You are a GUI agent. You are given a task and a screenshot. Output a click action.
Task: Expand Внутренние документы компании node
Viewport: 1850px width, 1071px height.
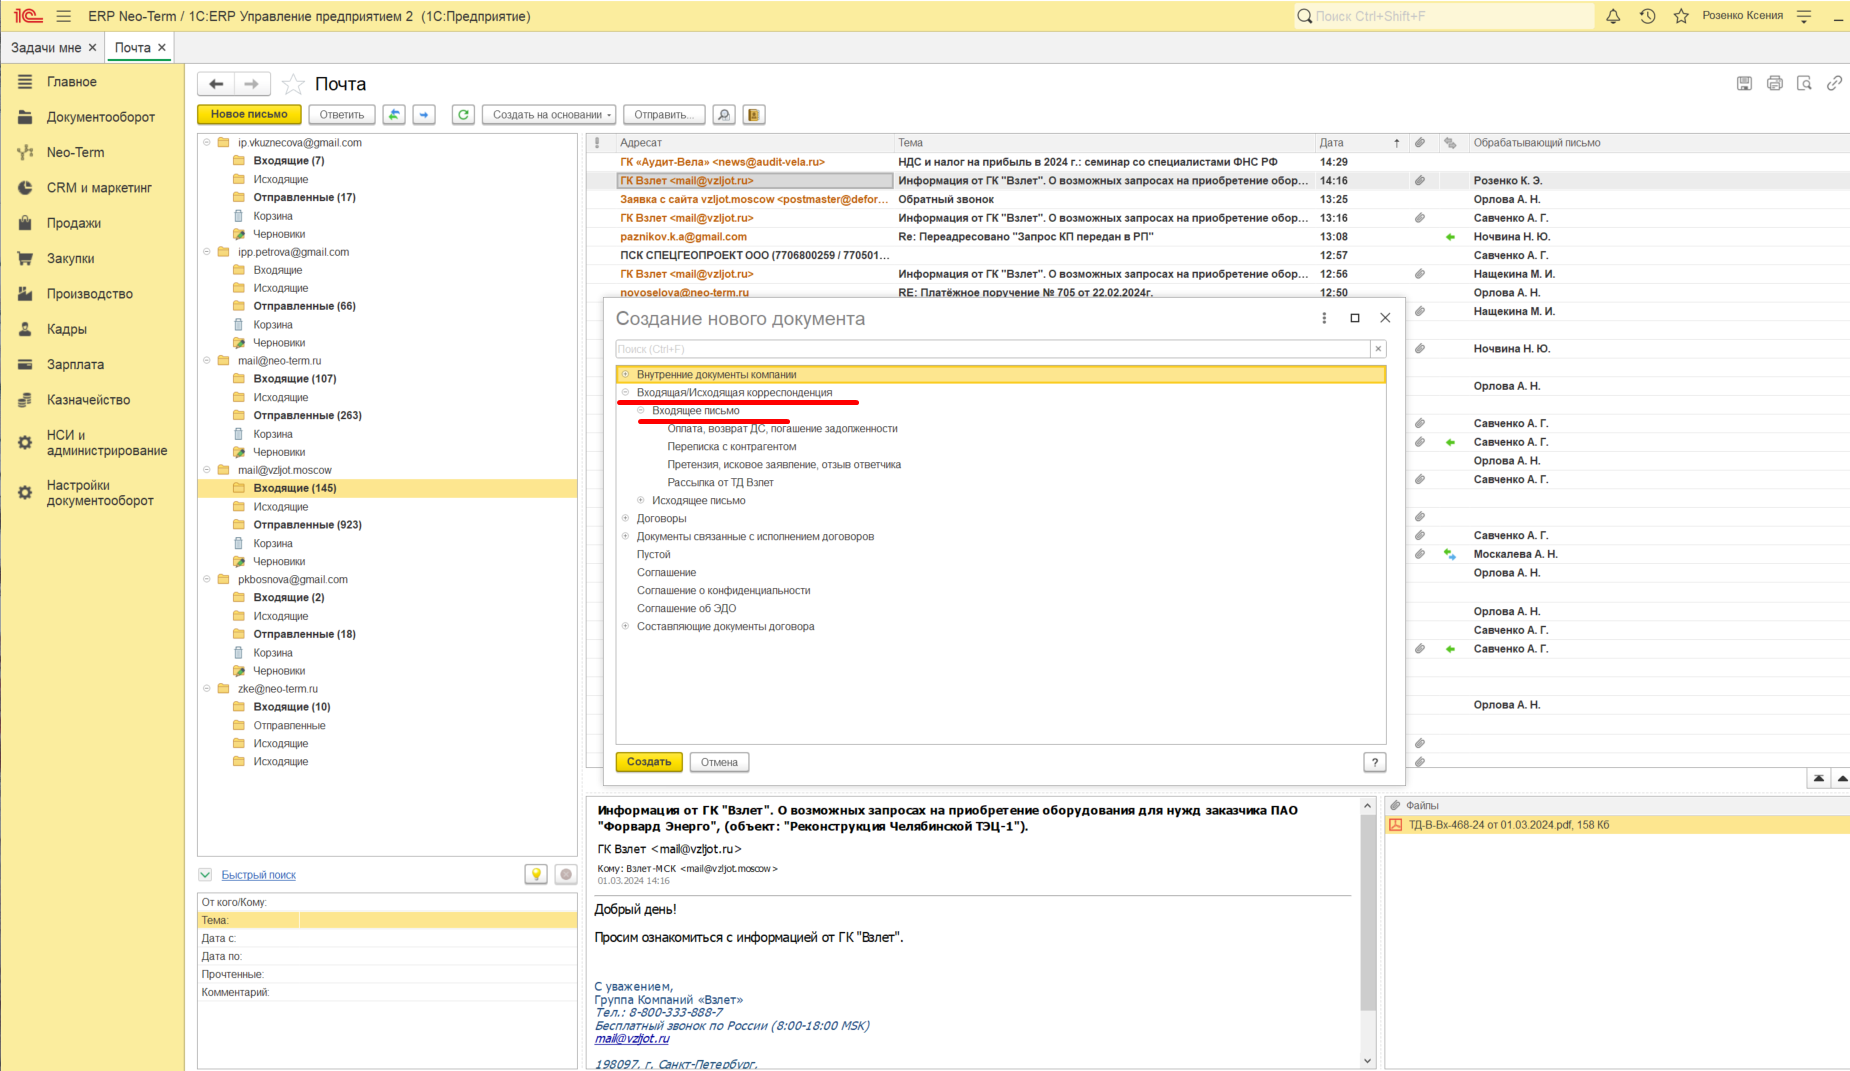point(626,375)
